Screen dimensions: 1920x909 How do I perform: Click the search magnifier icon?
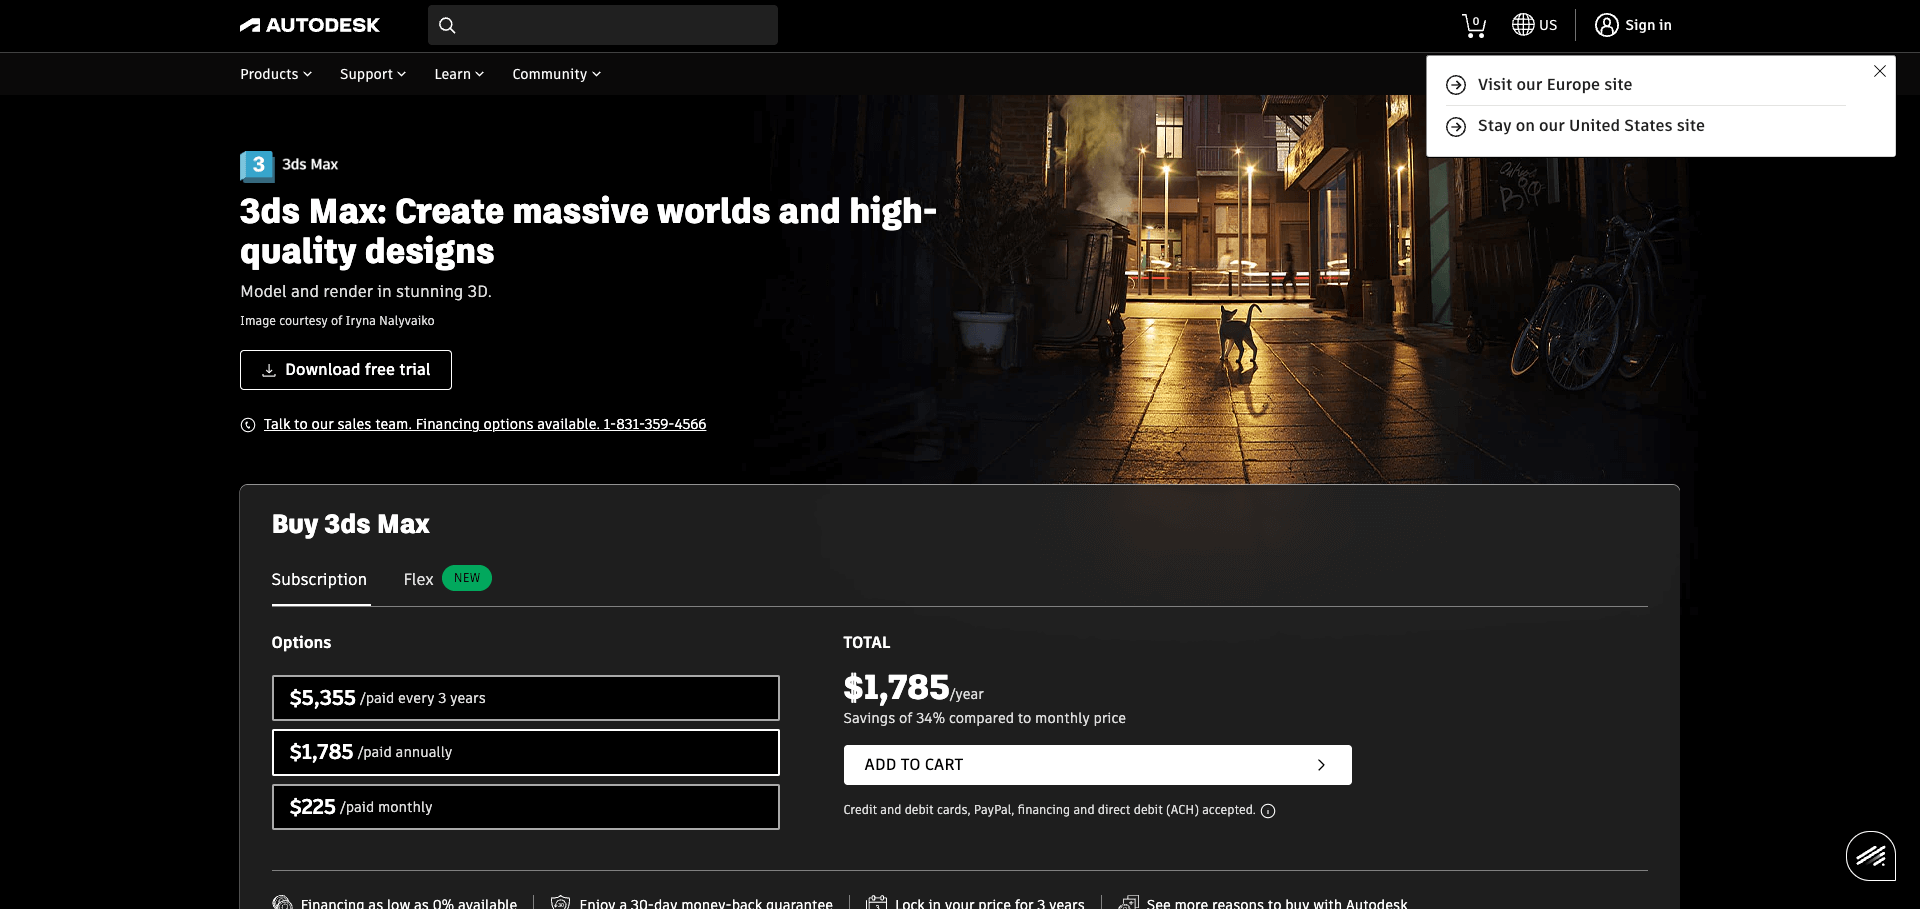pyautogui.click(x=447, y=25)
